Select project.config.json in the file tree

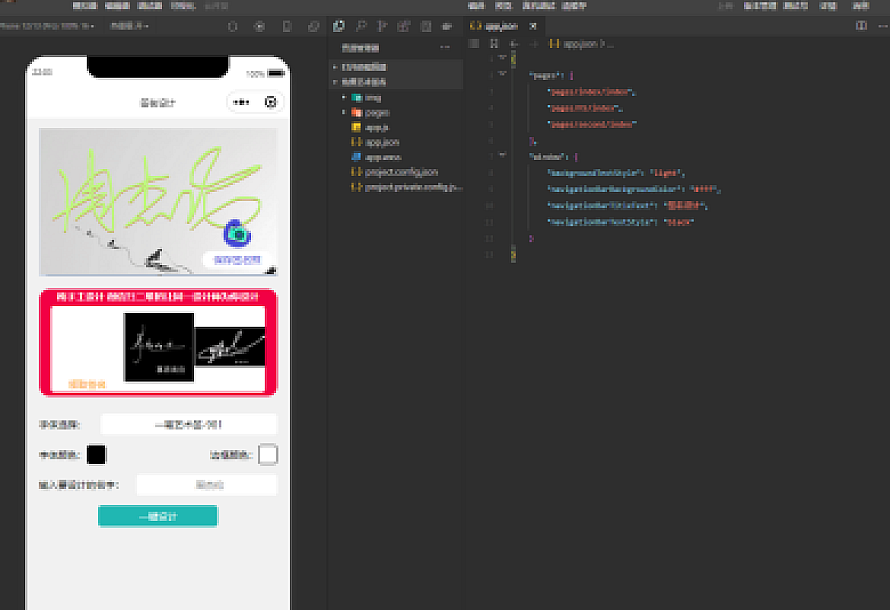401,172
